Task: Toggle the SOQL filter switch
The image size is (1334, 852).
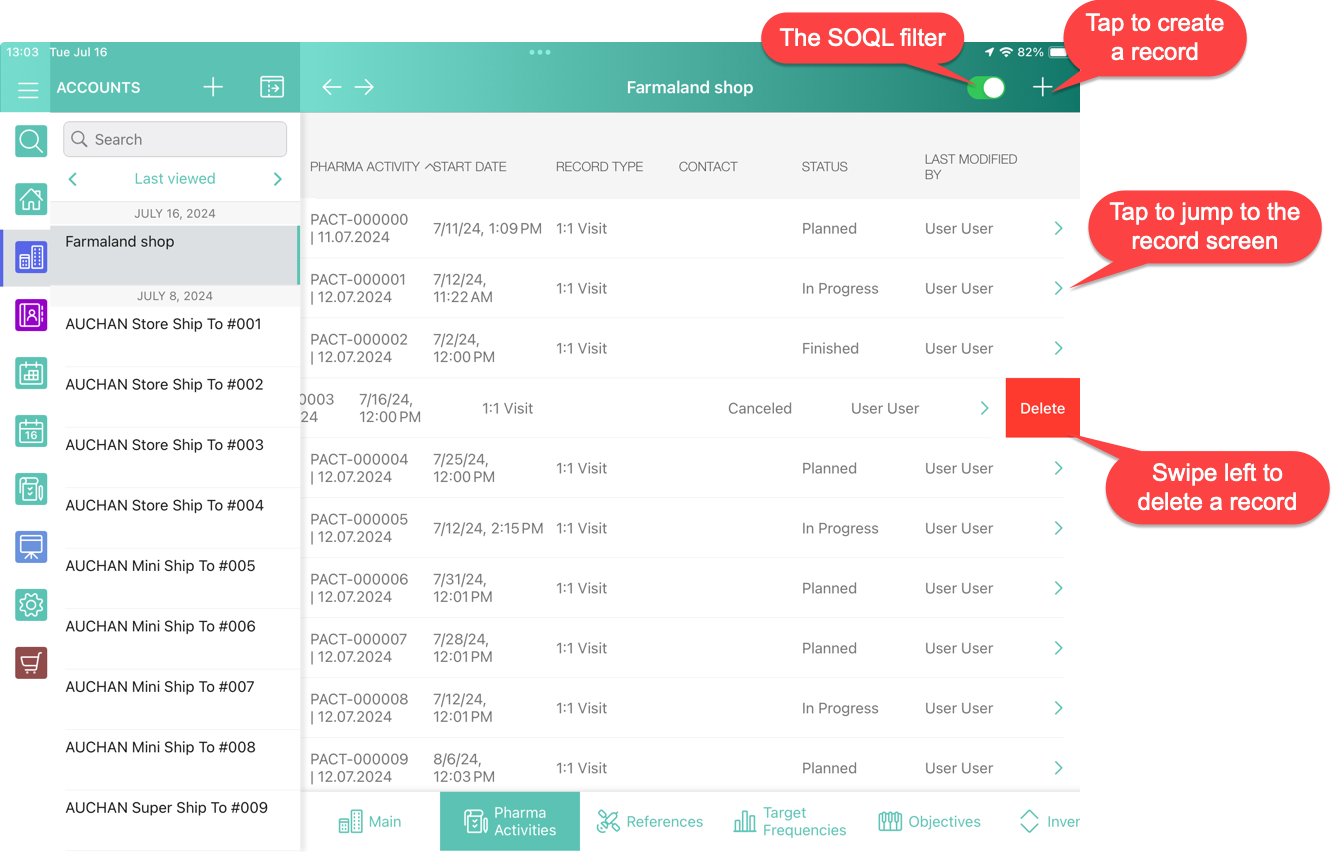Action: [985, 88]
